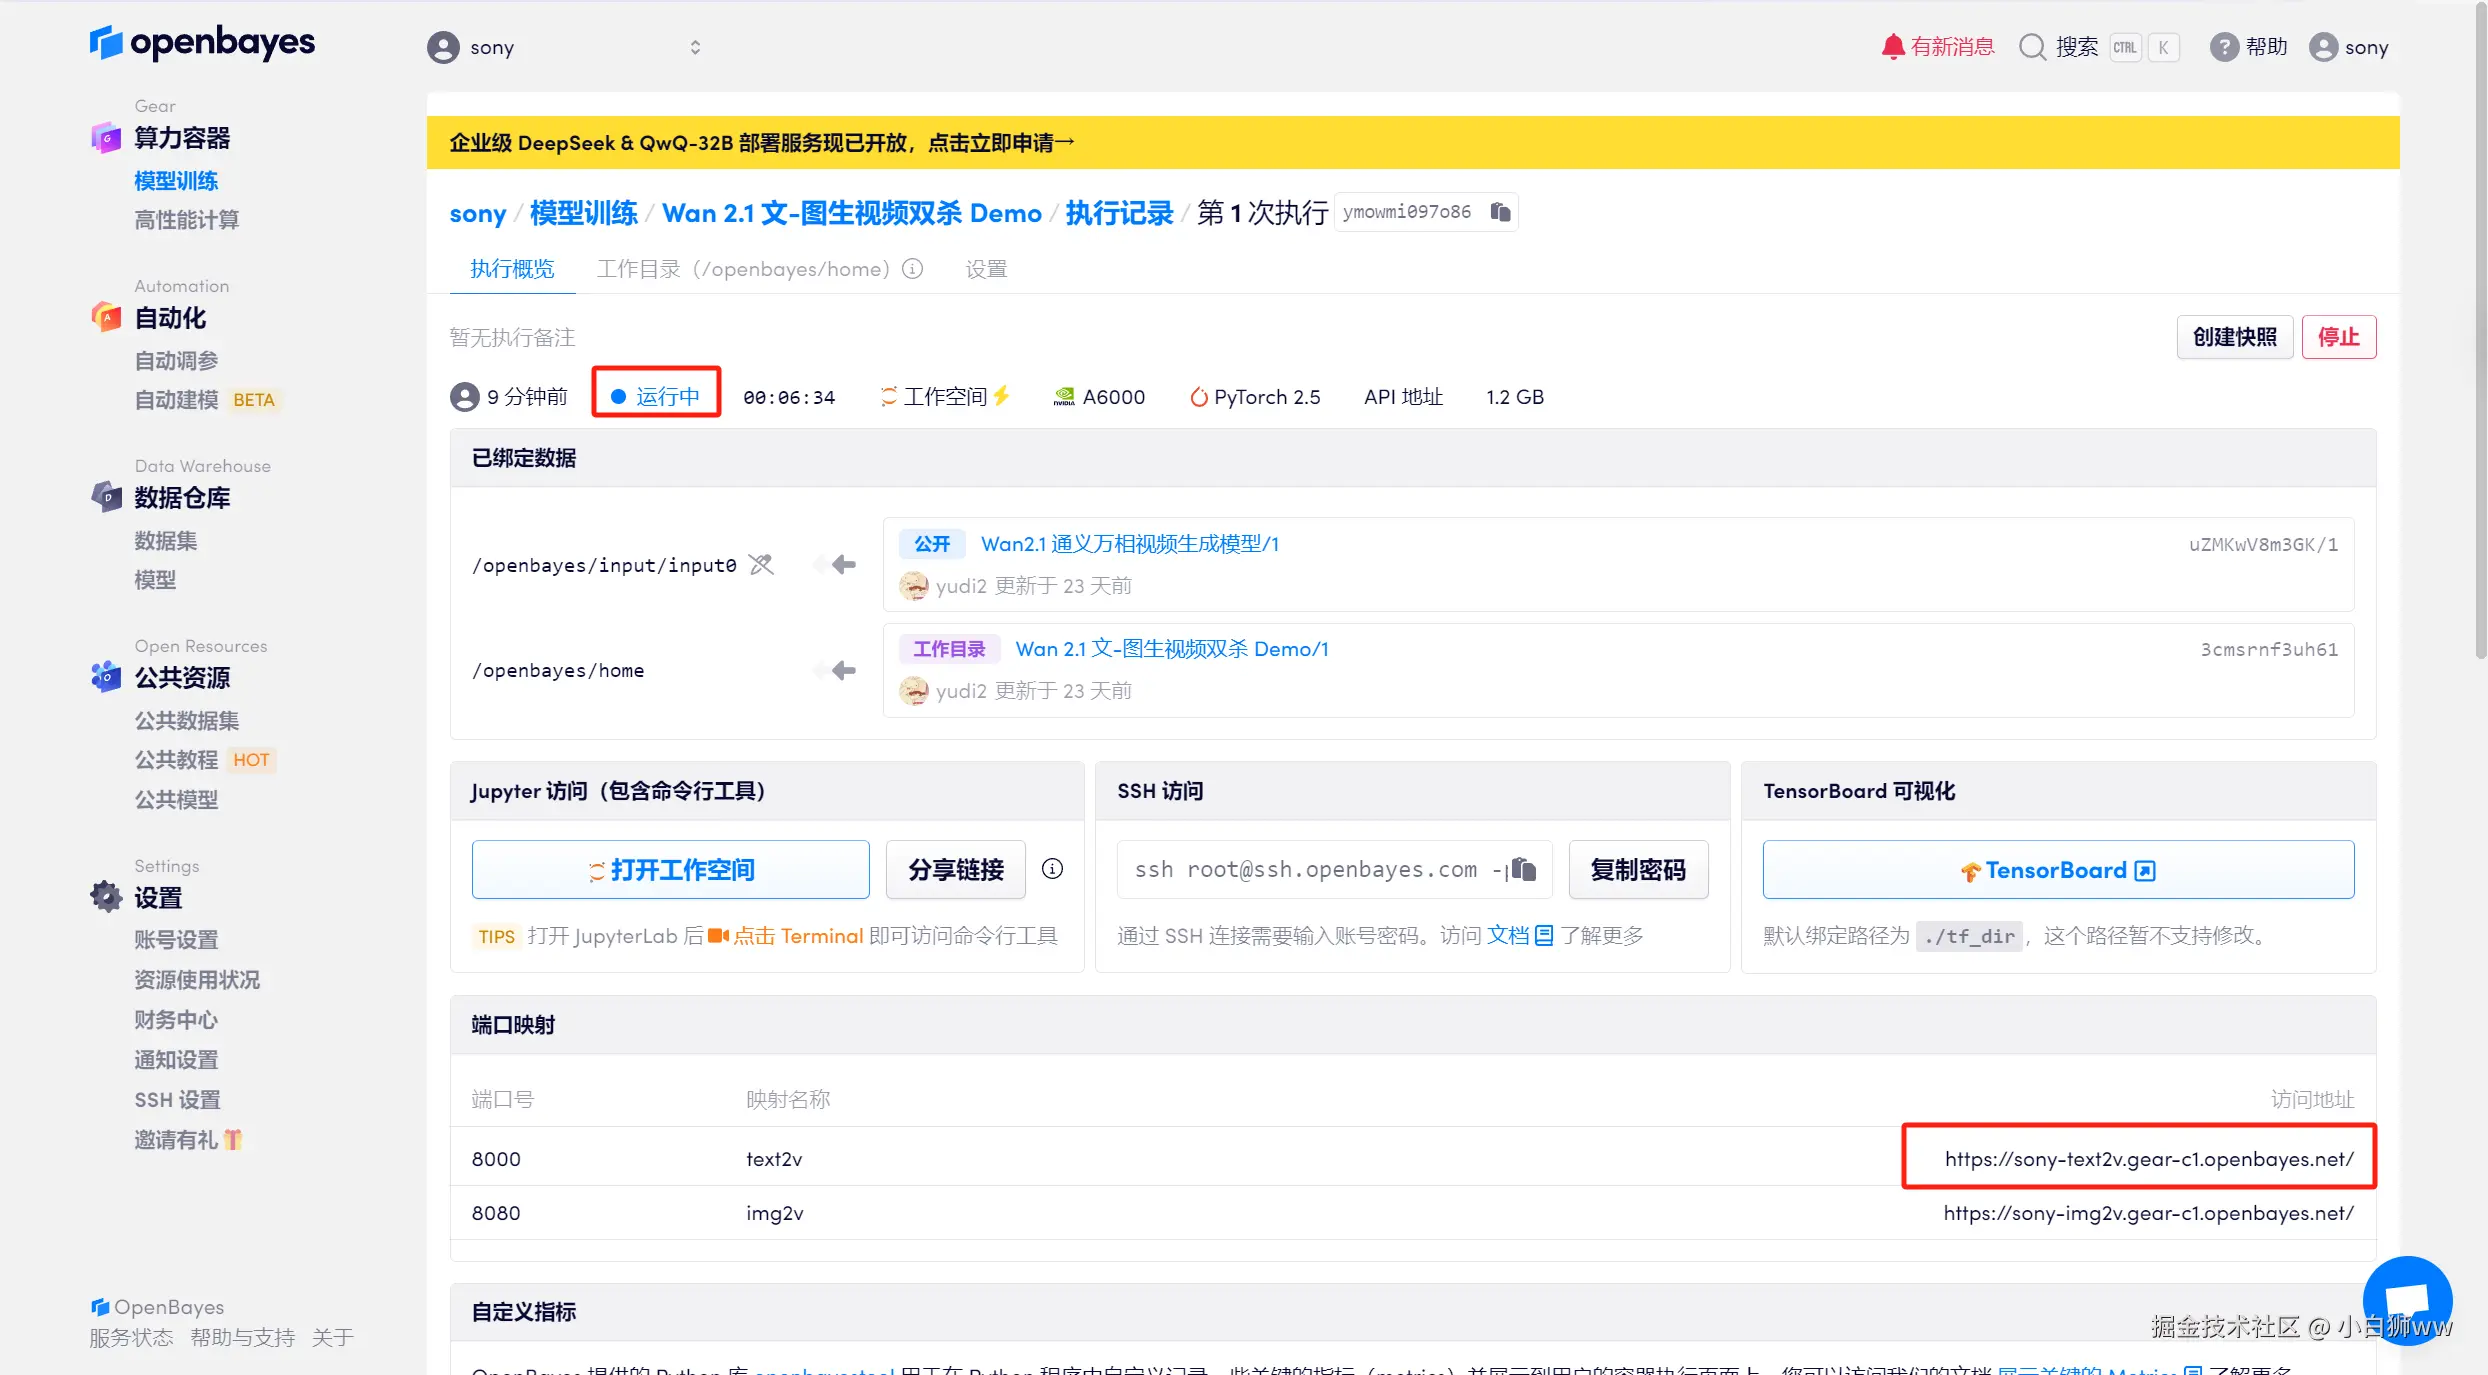This screenshot has width=2488, height=1375.
Task: Click the 打开工作空间 button
Action: coord(670,870)
